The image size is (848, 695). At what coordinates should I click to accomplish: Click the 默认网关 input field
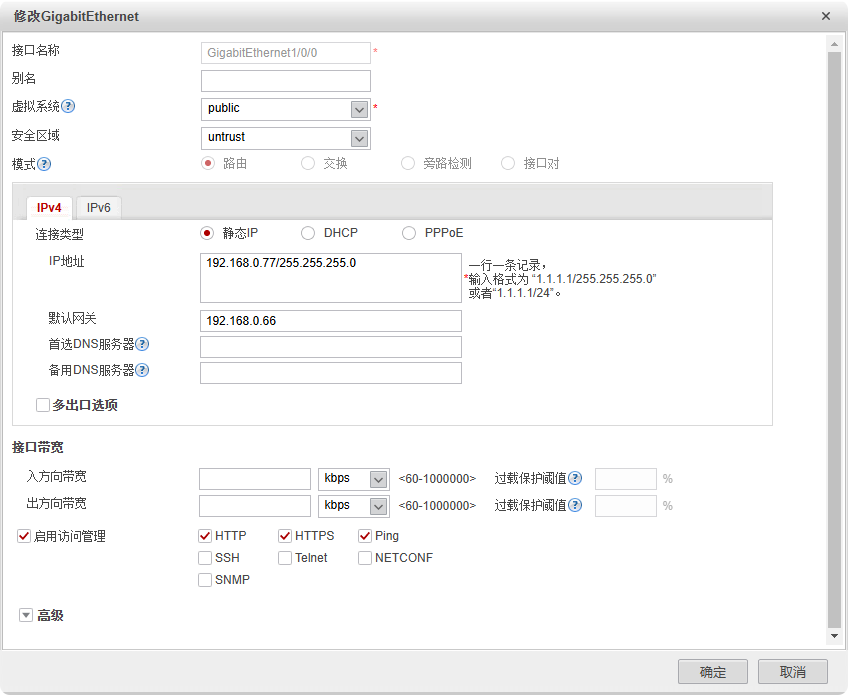click(330, 321)
